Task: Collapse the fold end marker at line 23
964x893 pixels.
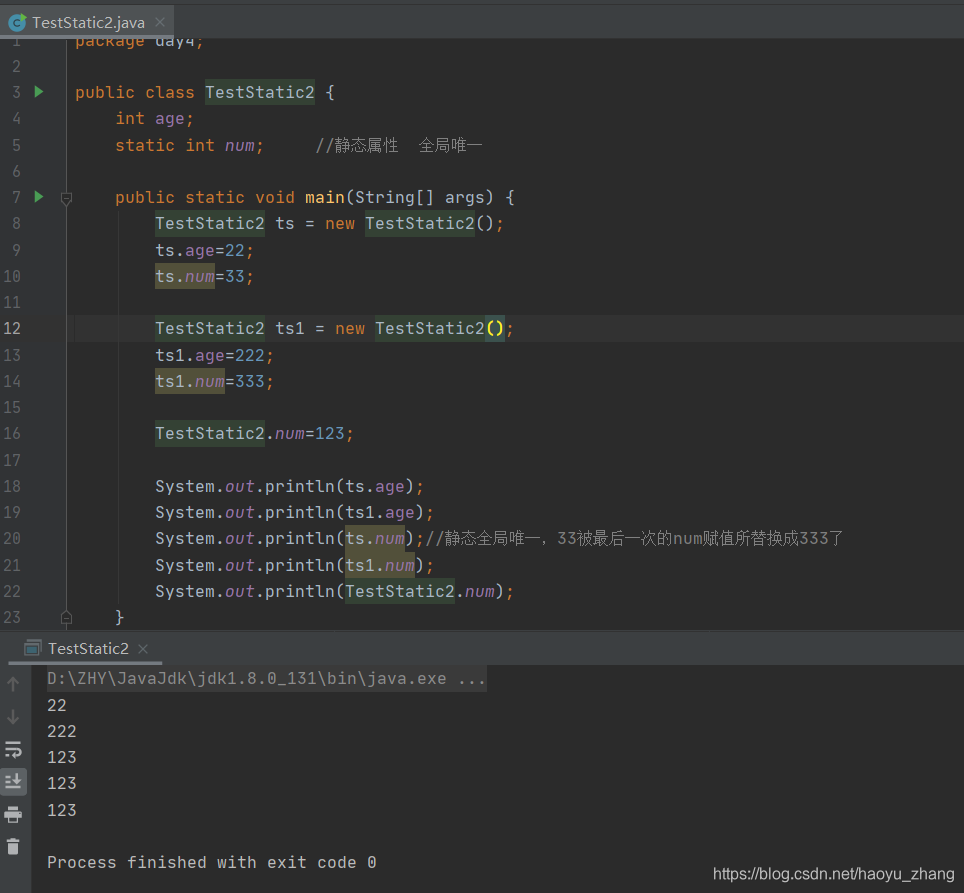Action: coord(66,617)
